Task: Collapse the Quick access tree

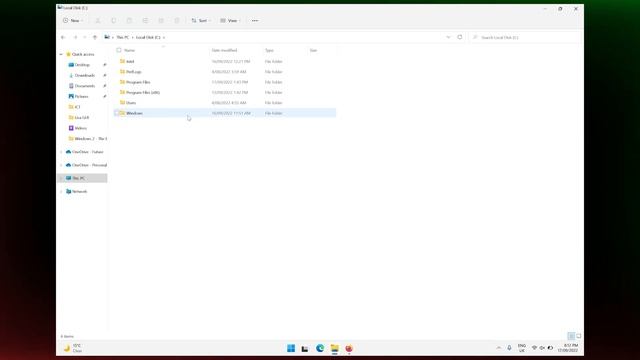Action: (x=61, y=54)
